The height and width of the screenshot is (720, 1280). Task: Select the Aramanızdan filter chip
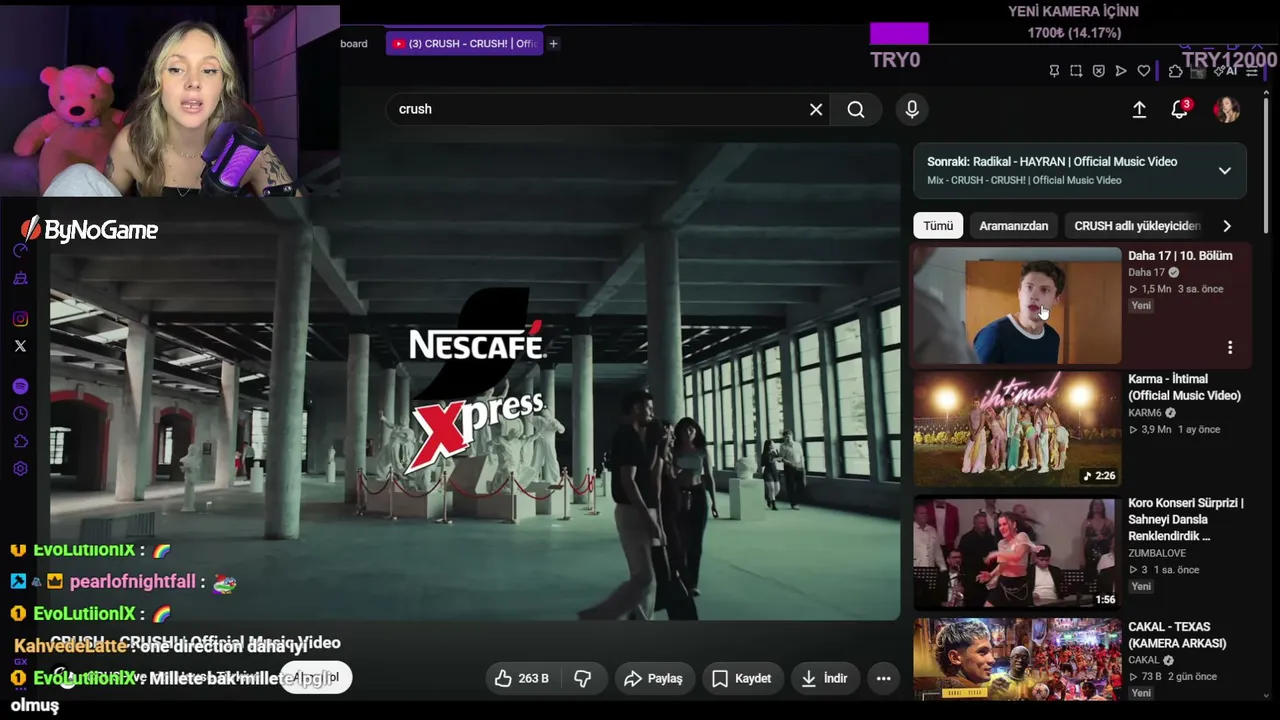coord(1014,226)
